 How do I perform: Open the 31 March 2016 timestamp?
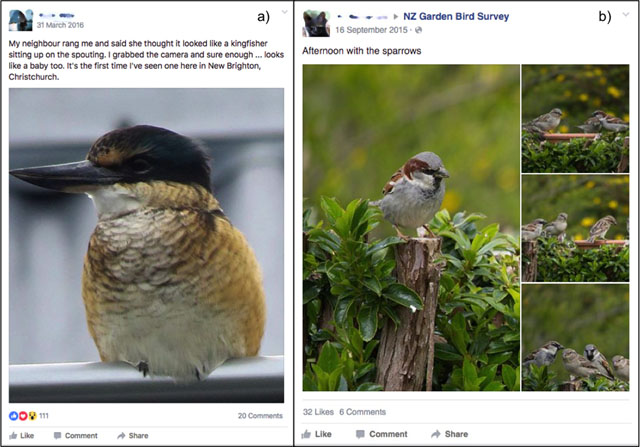click(x=60, y=25)
